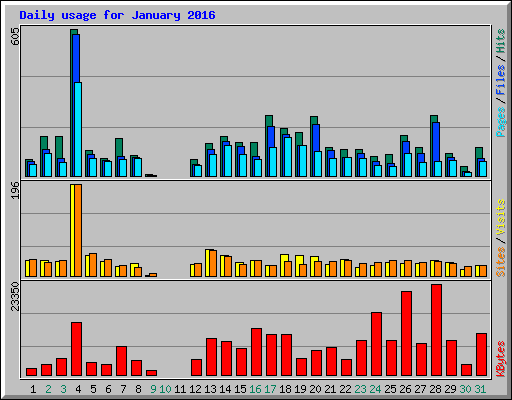Screen dimensions: 512x400
Task: Click day '1' on the x-axis
Action: [33, 389]
